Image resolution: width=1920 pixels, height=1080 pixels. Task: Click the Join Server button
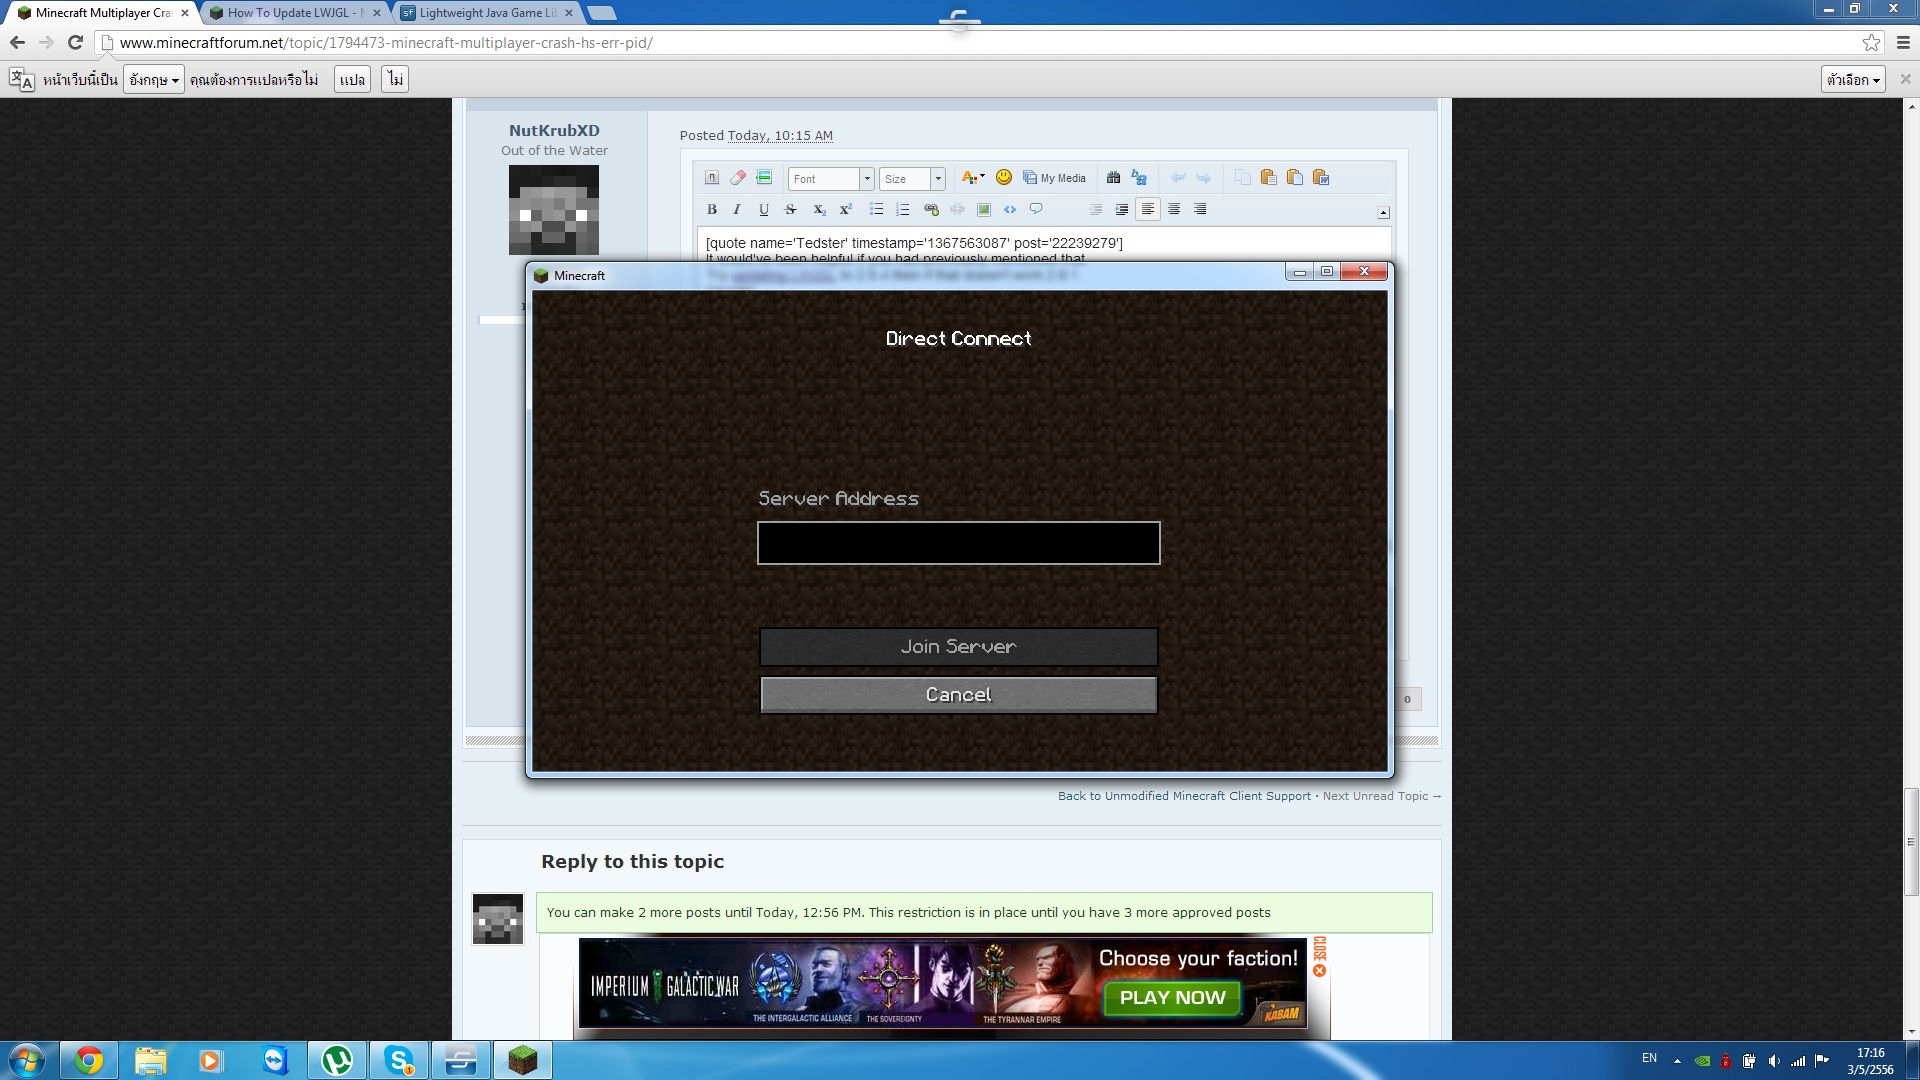click(958, 647)
